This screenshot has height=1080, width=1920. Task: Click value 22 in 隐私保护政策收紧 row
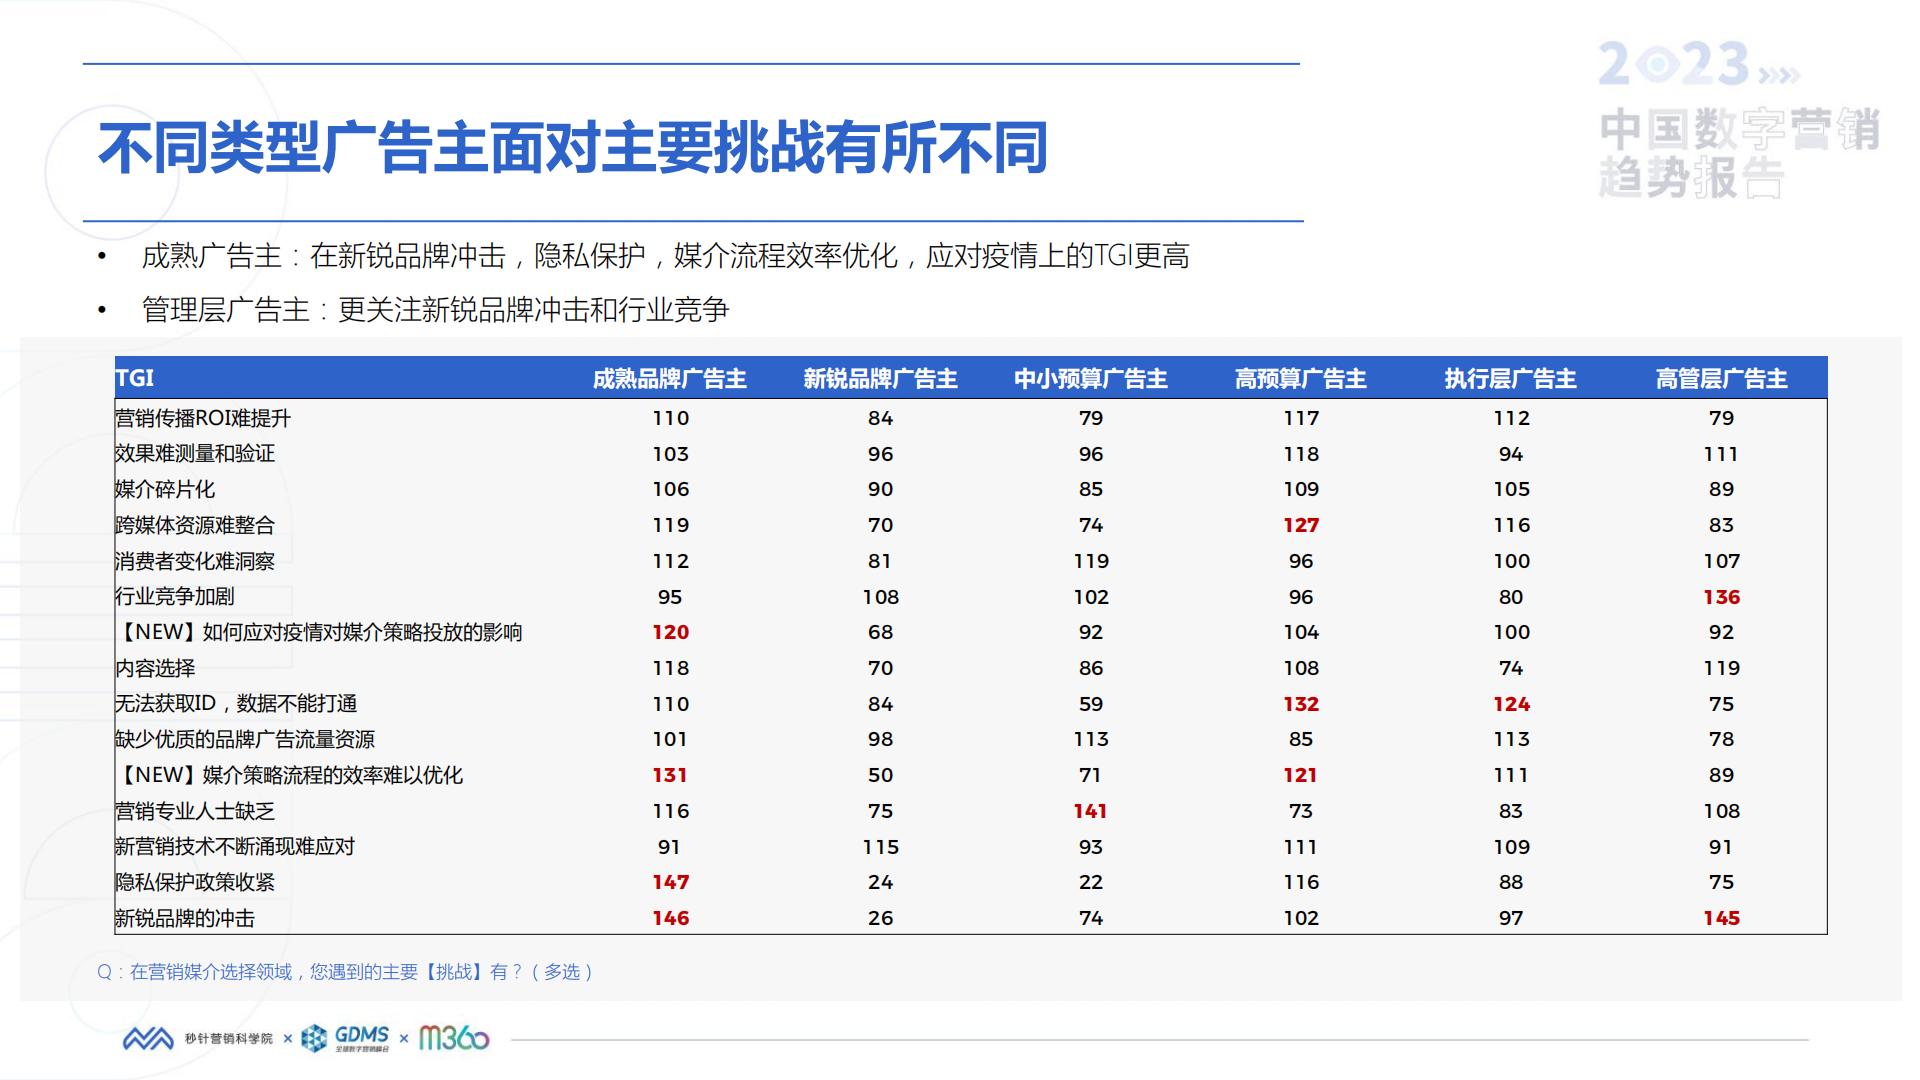click(1091, 882)
